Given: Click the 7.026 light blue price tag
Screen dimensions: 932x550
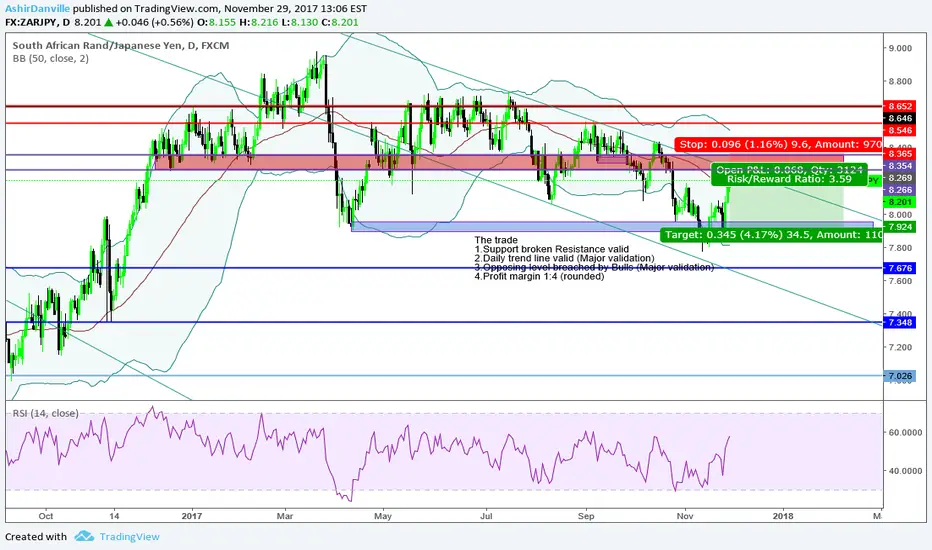Looking at the screenshot, I should 900,376.
